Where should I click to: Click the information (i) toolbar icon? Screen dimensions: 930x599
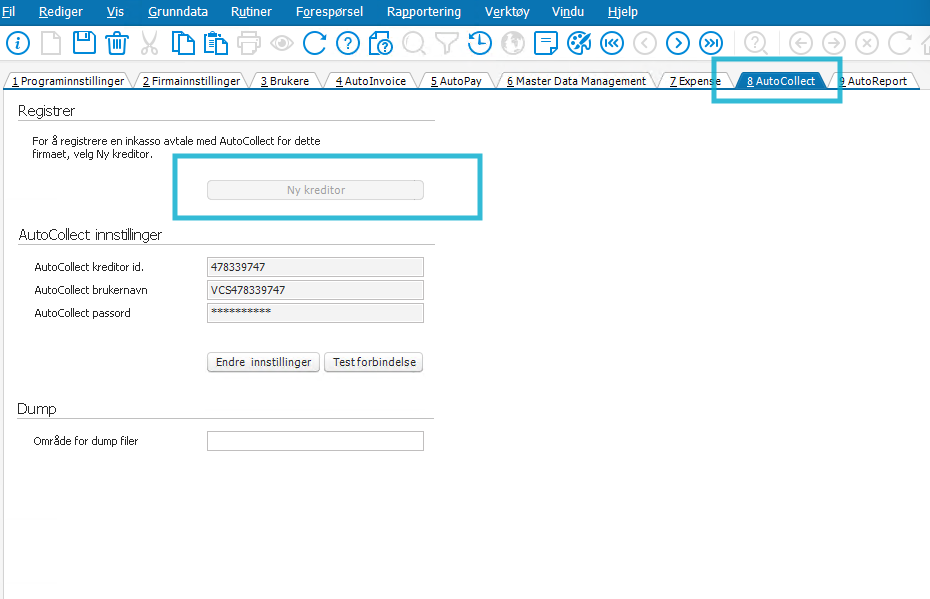point(18,43)
